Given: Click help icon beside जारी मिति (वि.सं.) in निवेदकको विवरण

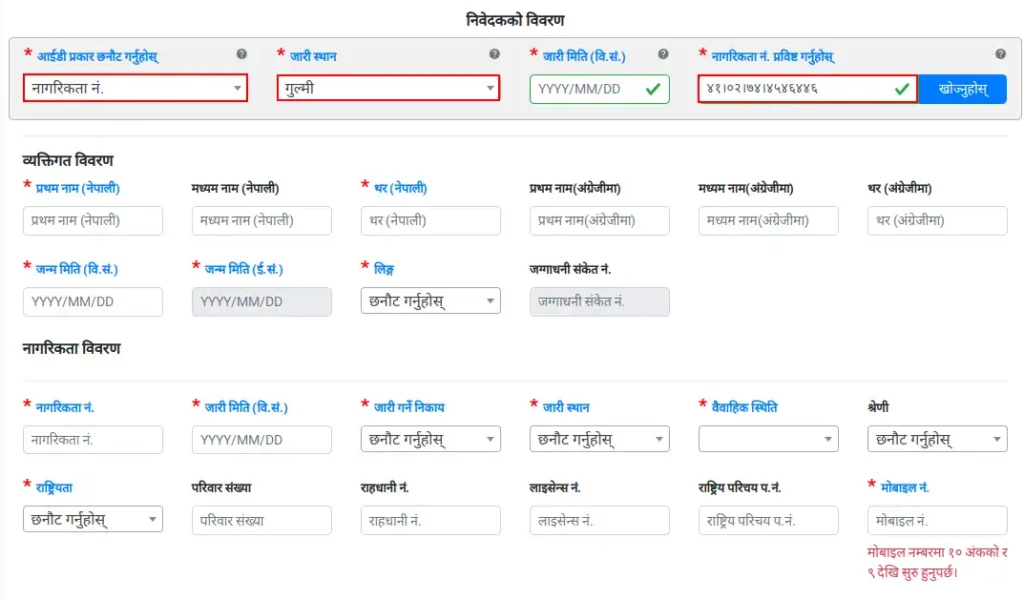Looking at the screenshot, I should [x=663, y=55].
